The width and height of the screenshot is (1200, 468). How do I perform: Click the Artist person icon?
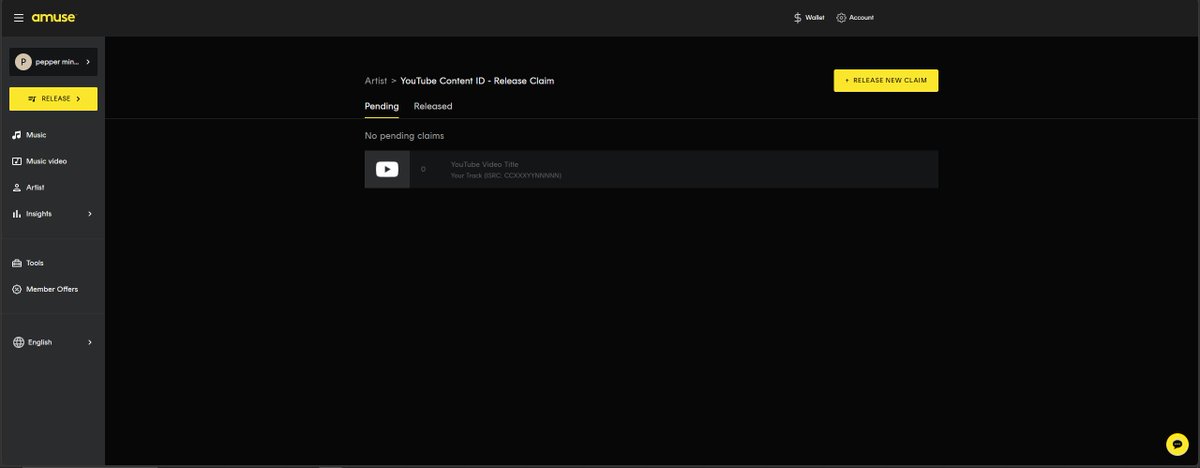point(17,187)
